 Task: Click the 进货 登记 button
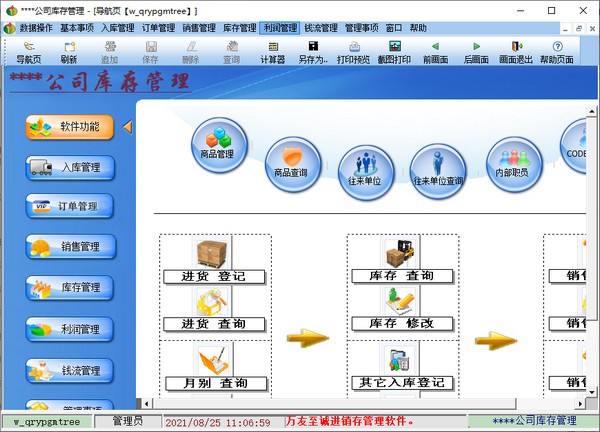214,264
